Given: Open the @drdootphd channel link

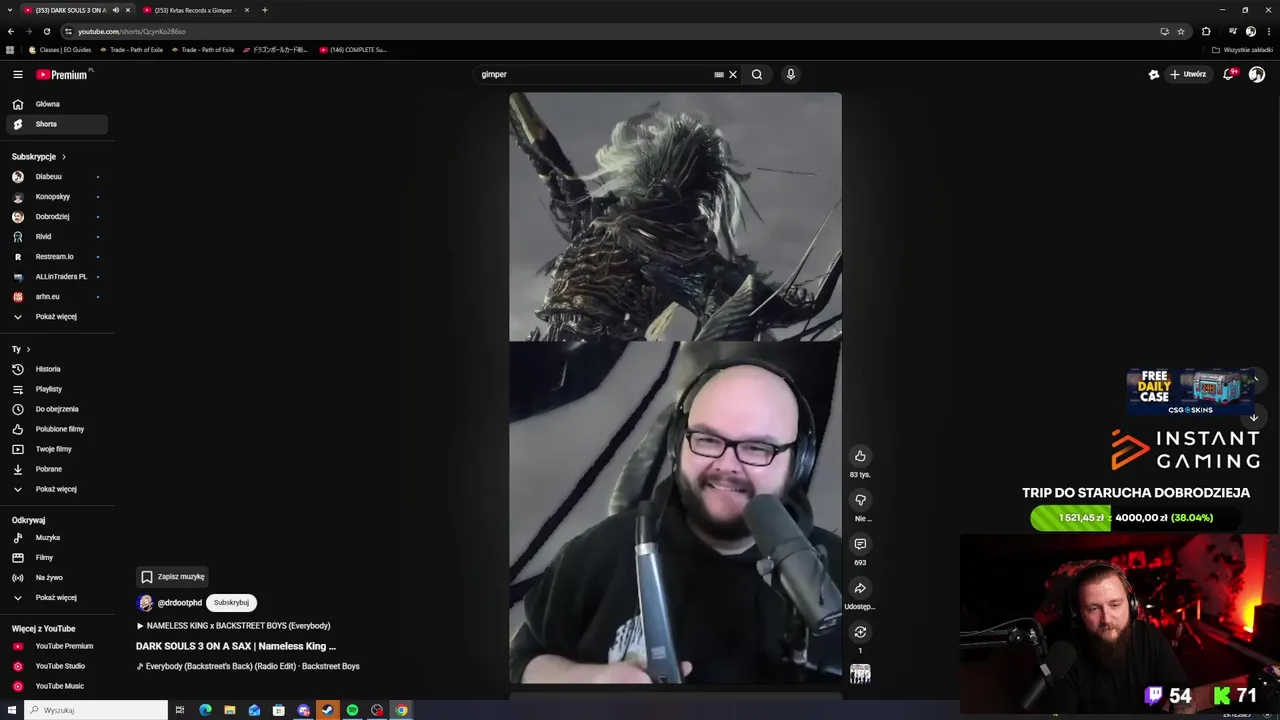Looking at the screenshot, I should pyautogui.click(x=179, y=603).
